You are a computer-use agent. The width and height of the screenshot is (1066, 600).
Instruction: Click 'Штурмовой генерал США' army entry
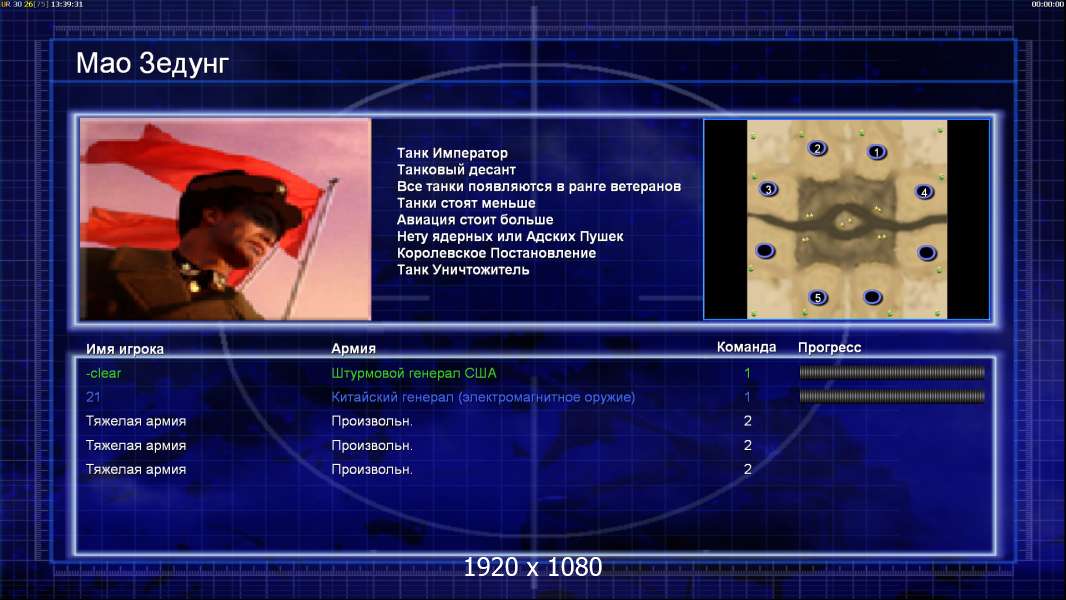413,373
